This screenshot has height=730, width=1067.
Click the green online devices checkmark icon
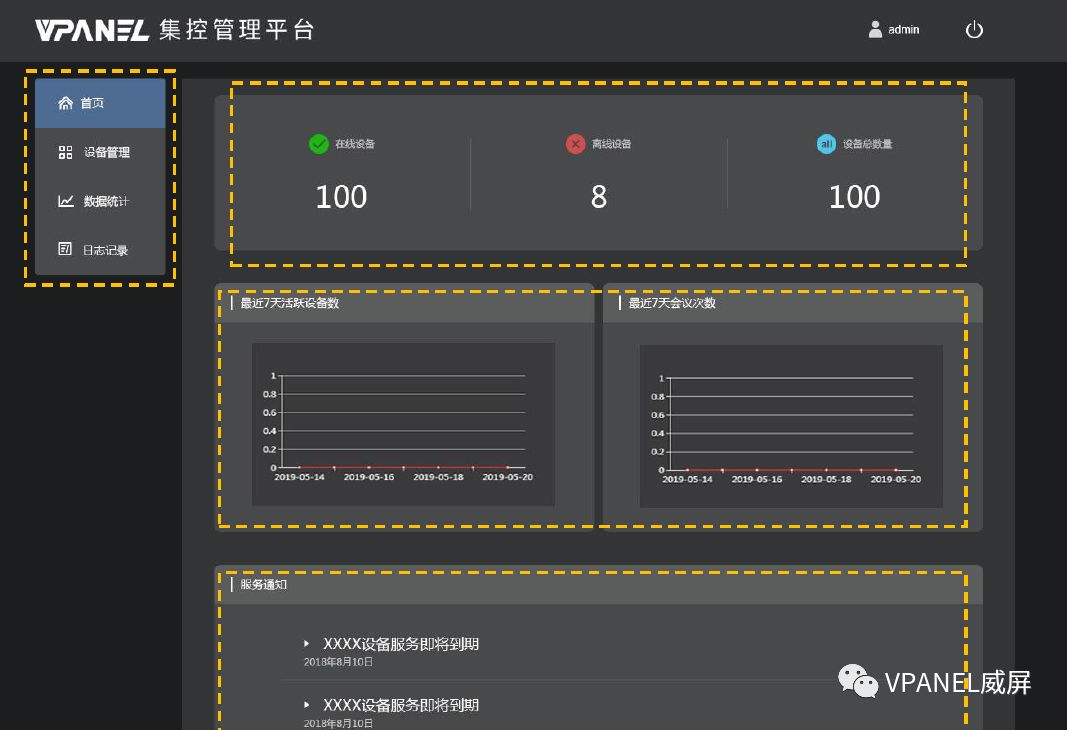pyautogui.click(x=319, y=144)
